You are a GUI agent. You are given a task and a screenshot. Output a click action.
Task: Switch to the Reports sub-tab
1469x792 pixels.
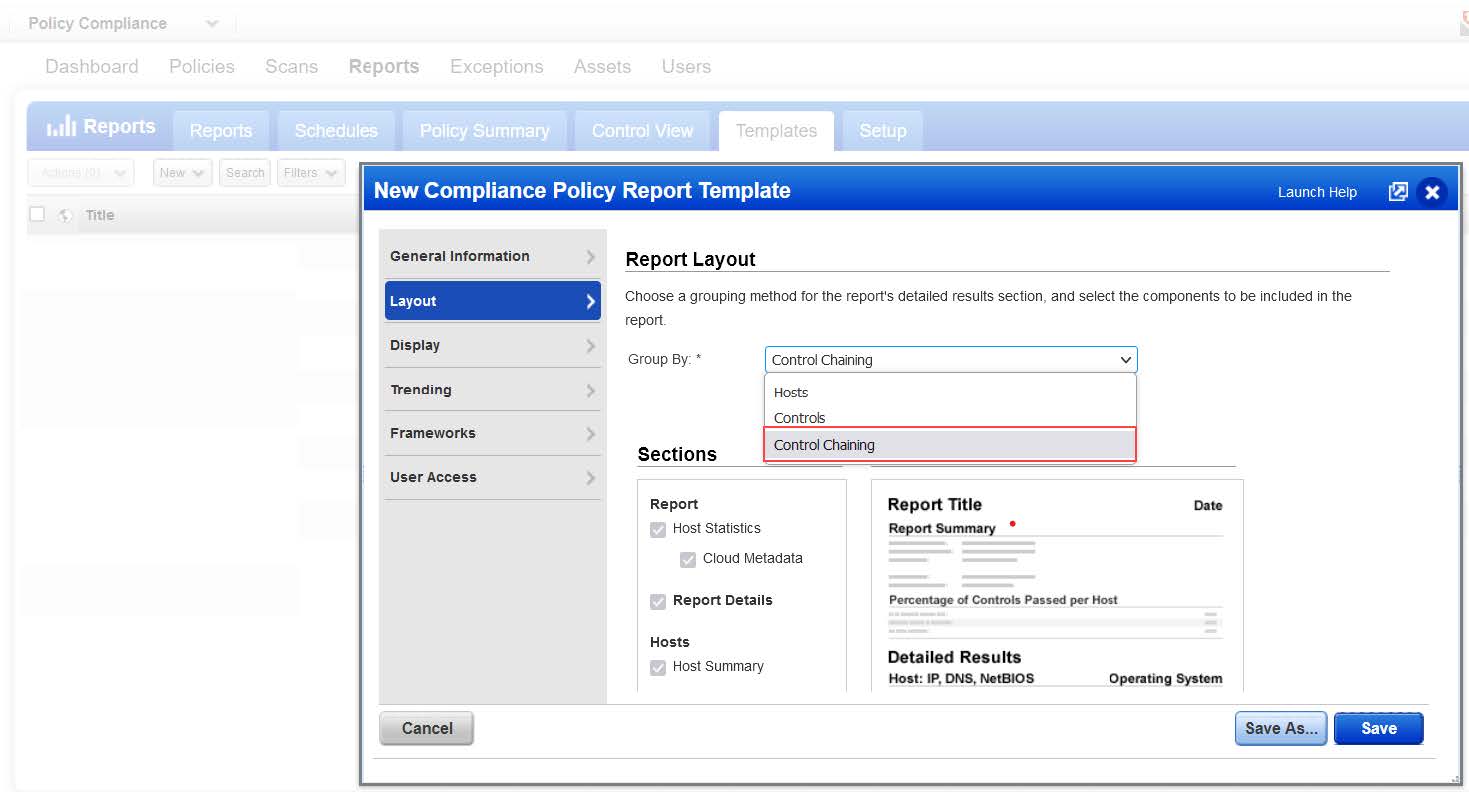pos(221,131)
